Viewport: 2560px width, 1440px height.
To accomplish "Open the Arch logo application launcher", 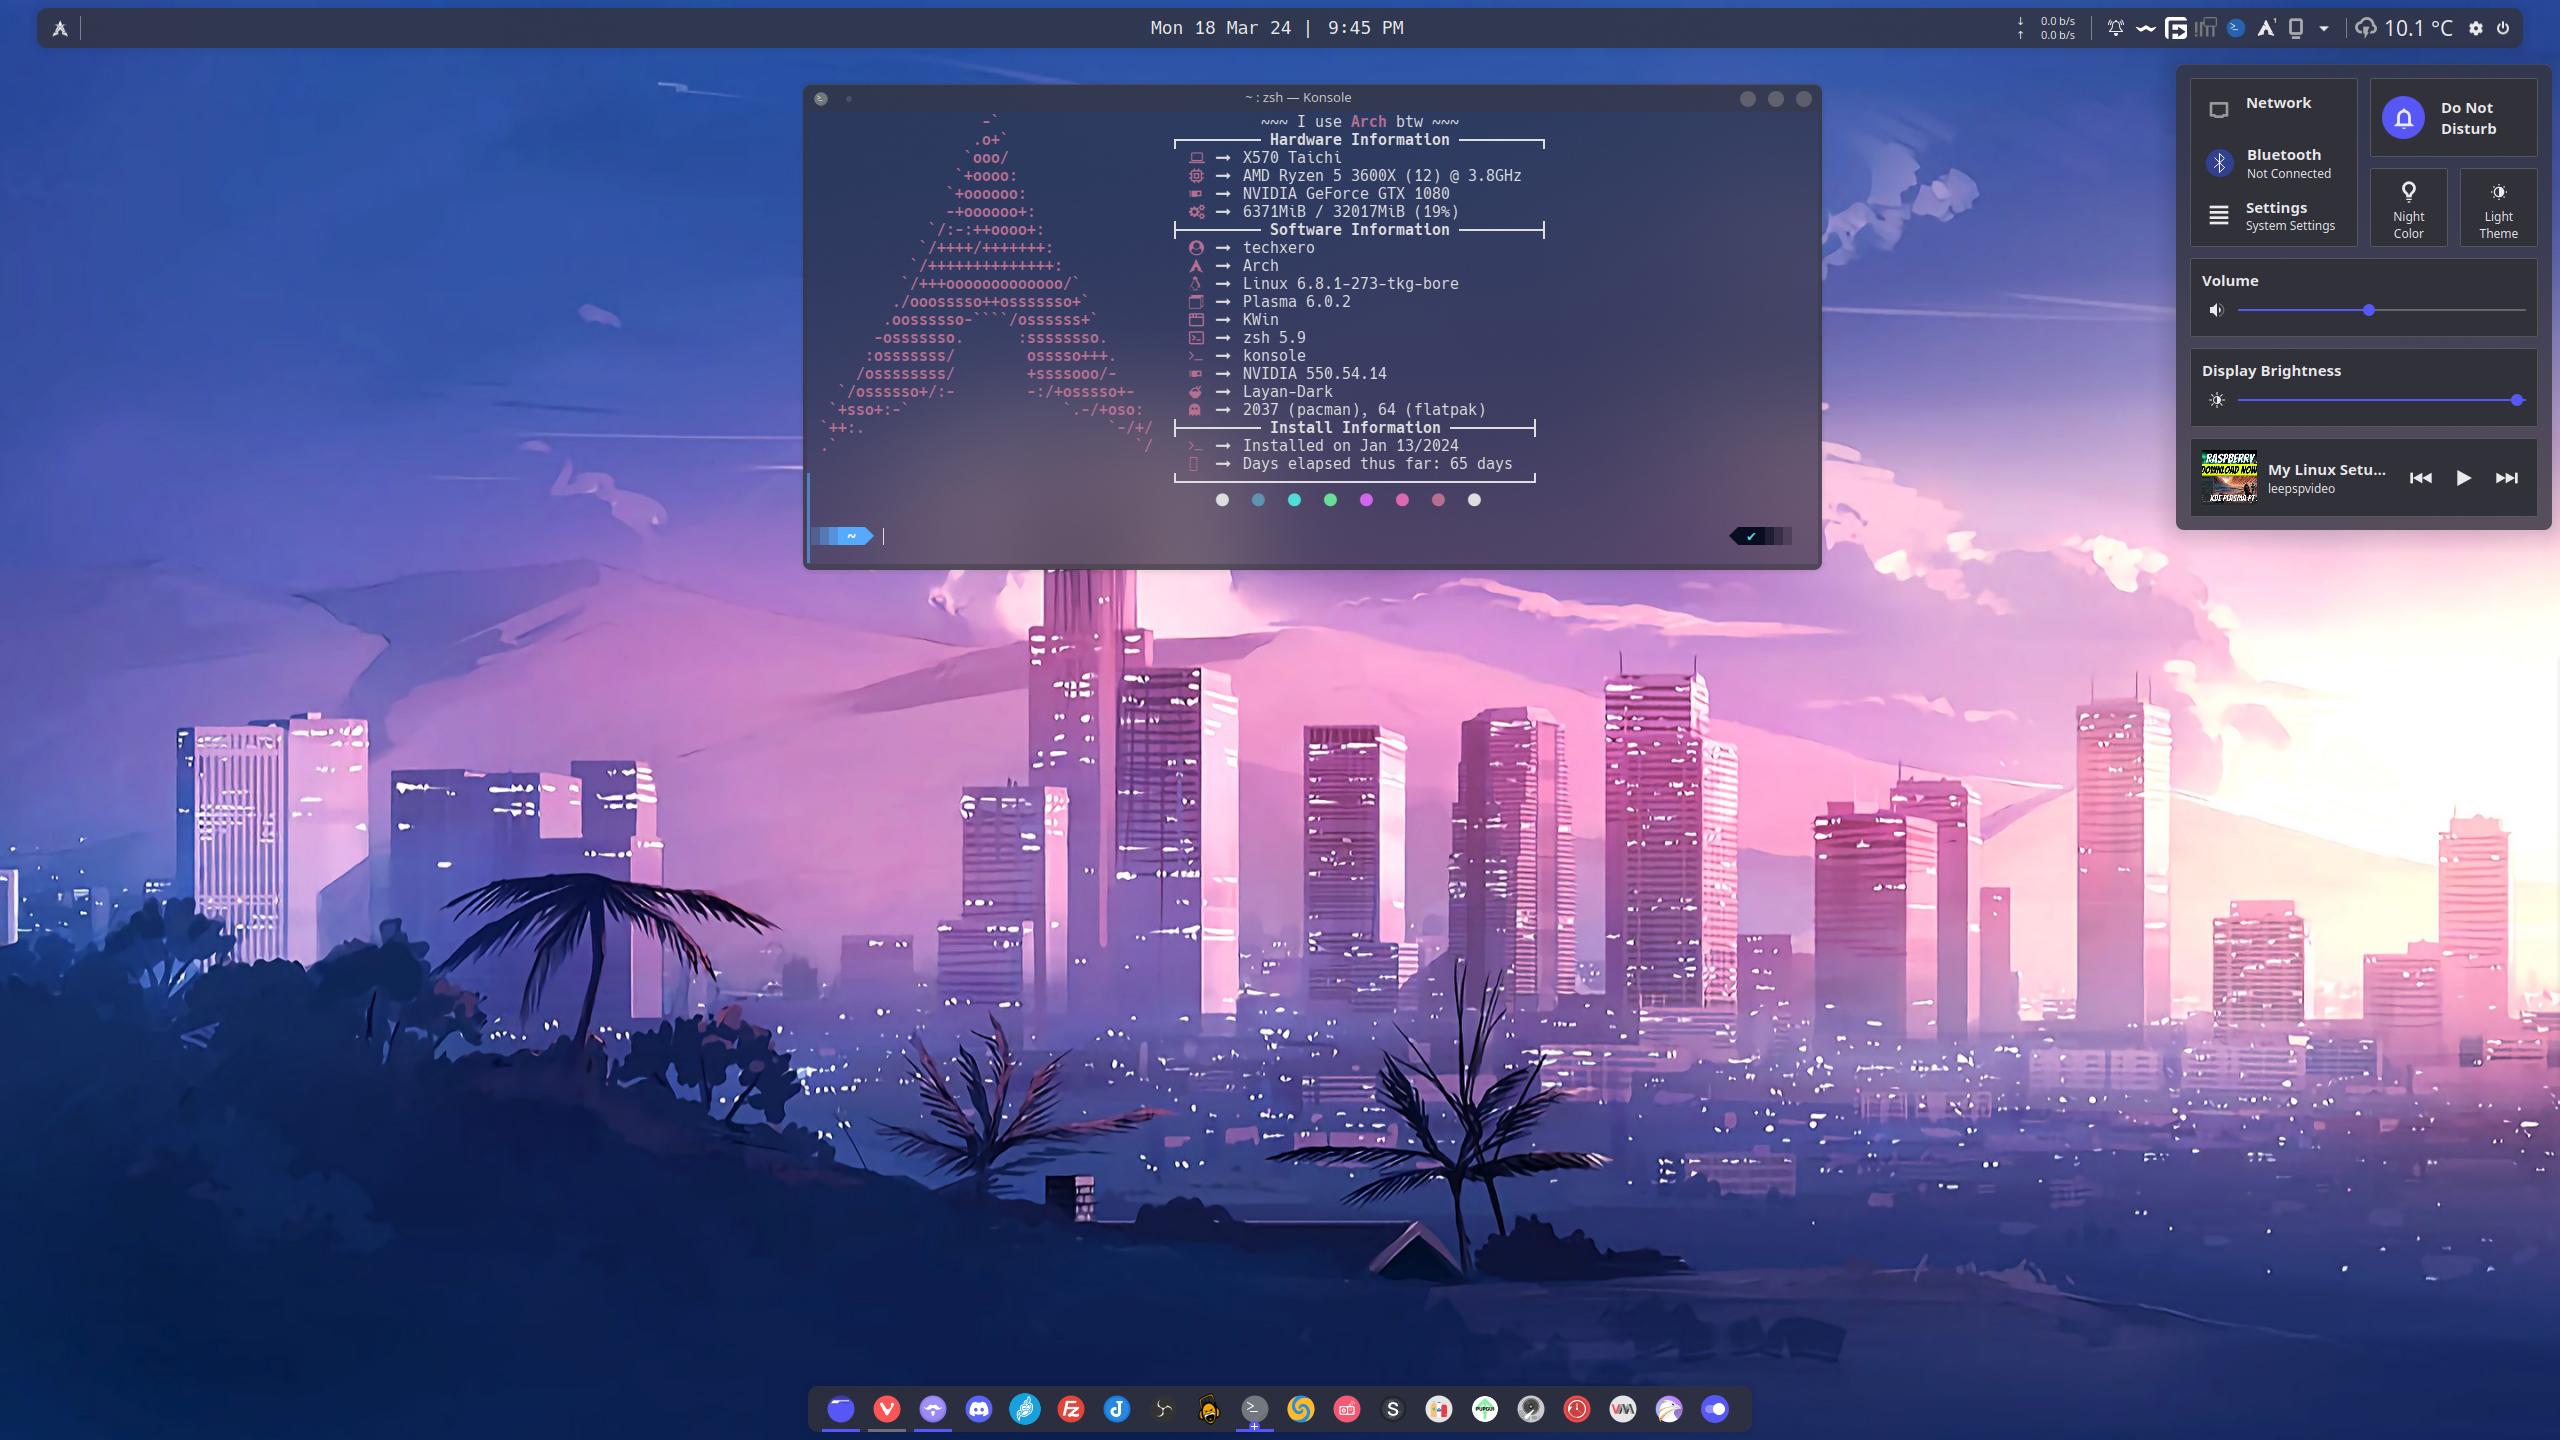I will coord(60,28).
